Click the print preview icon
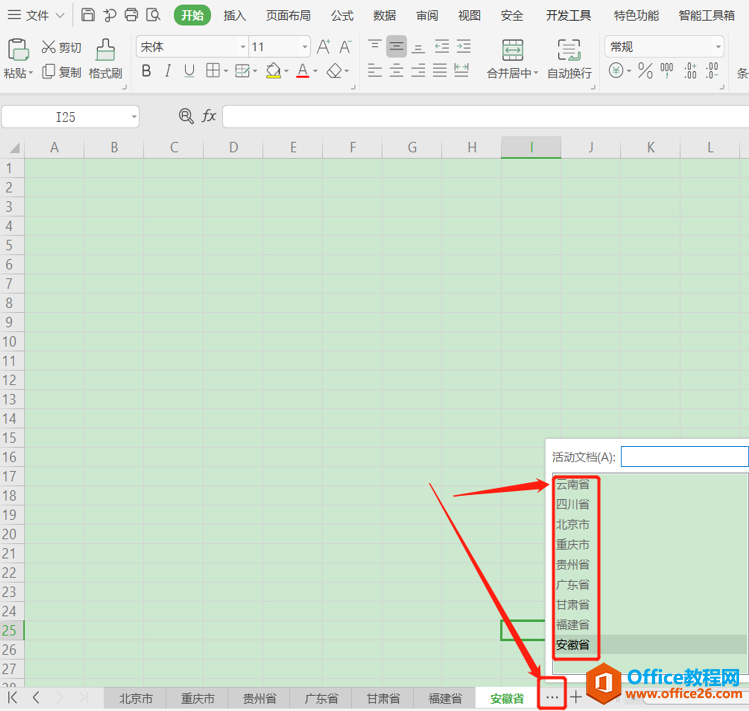This screenshot has height=711, width=749. 153,15
